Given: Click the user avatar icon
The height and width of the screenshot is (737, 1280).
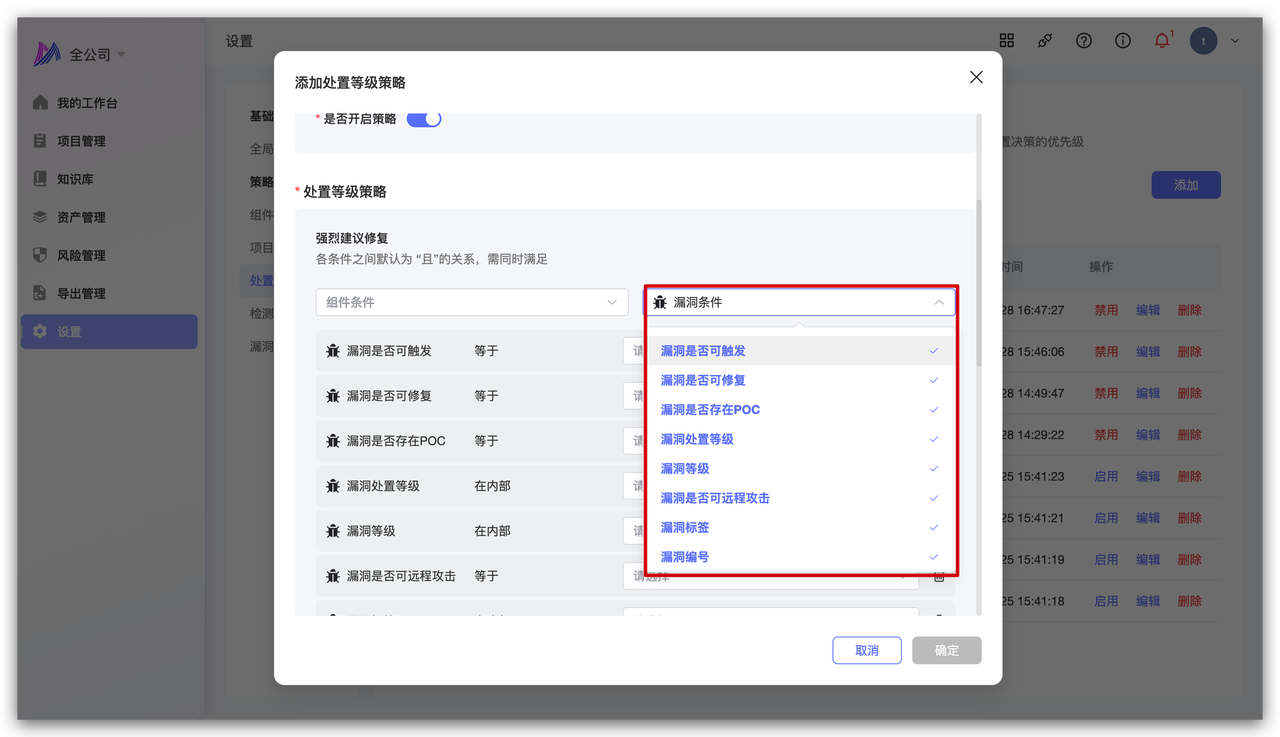Looking at the screenshot, I should 1203,41.
